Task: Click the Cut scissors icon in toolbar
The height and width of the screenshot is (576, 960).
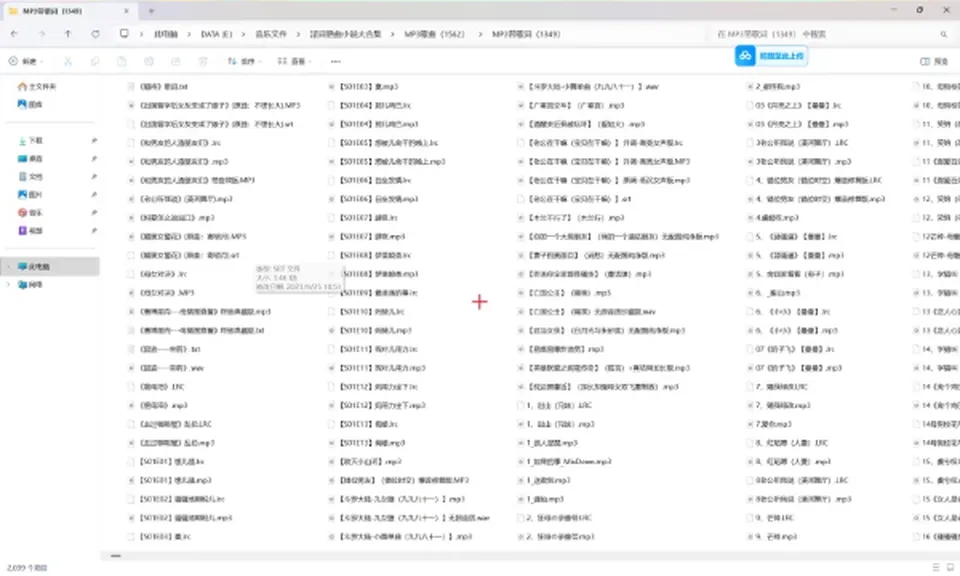Action: pos(68,61)
